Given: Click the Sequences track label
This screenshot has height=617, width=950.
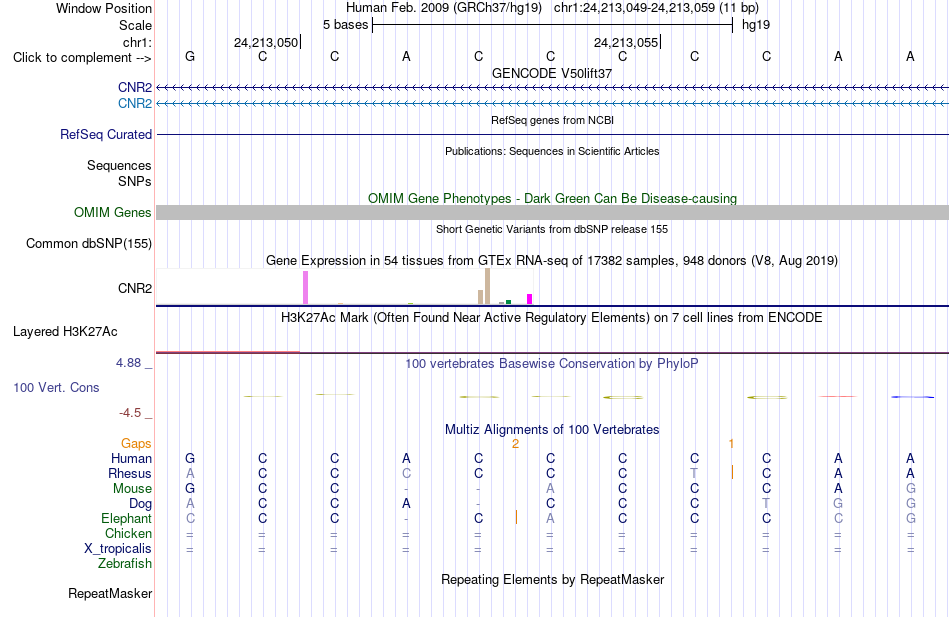Looking at the screenshot, I should pos(119,165).
